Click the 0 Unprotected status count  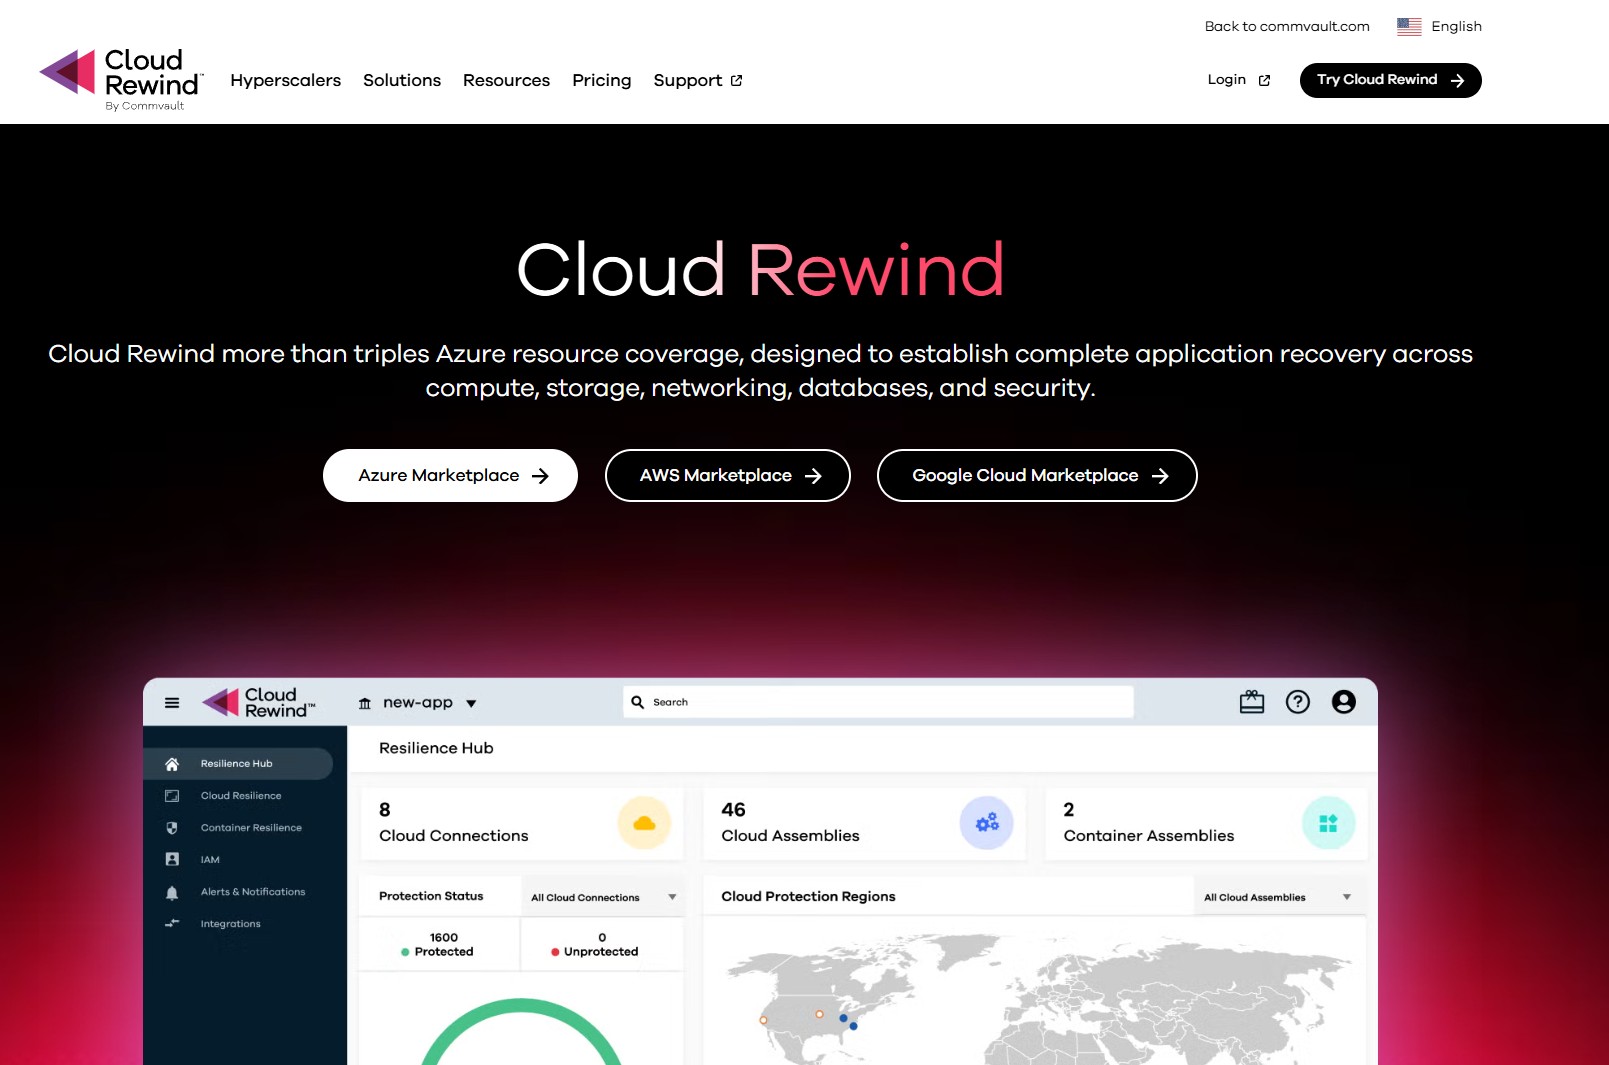tap(596, 945)
